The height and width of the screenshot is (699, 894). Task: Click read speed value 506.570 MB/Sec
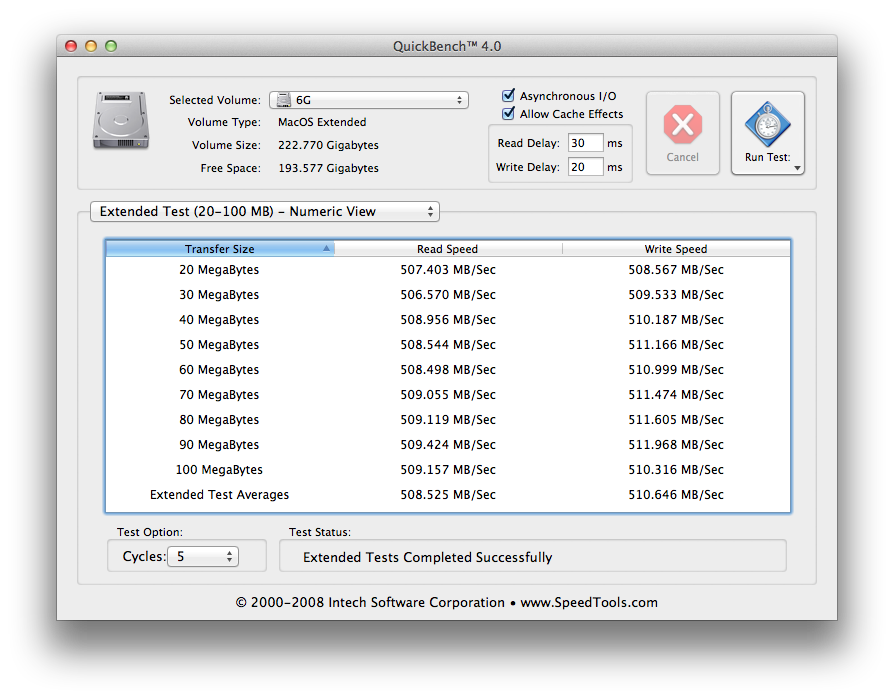coord(448,295)
